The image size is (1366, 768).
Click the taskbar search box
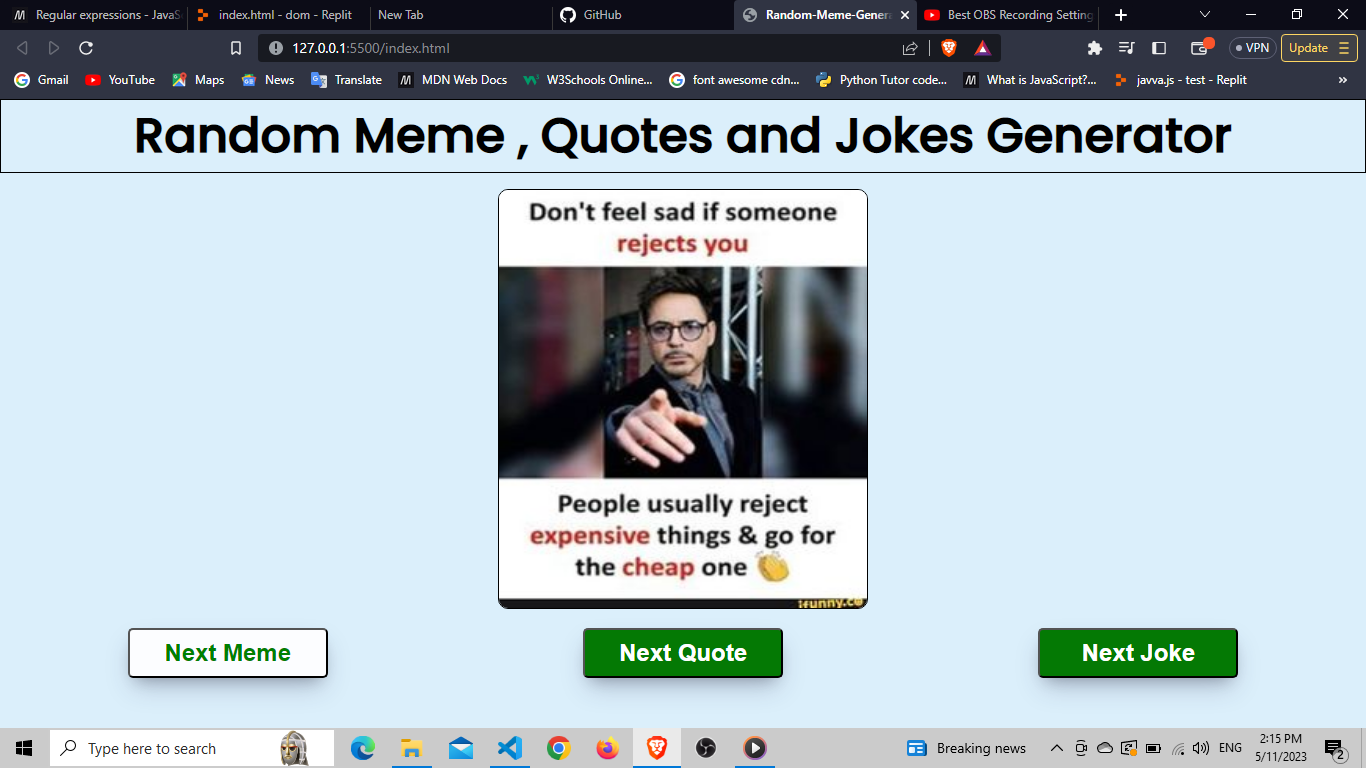(192, 748)
